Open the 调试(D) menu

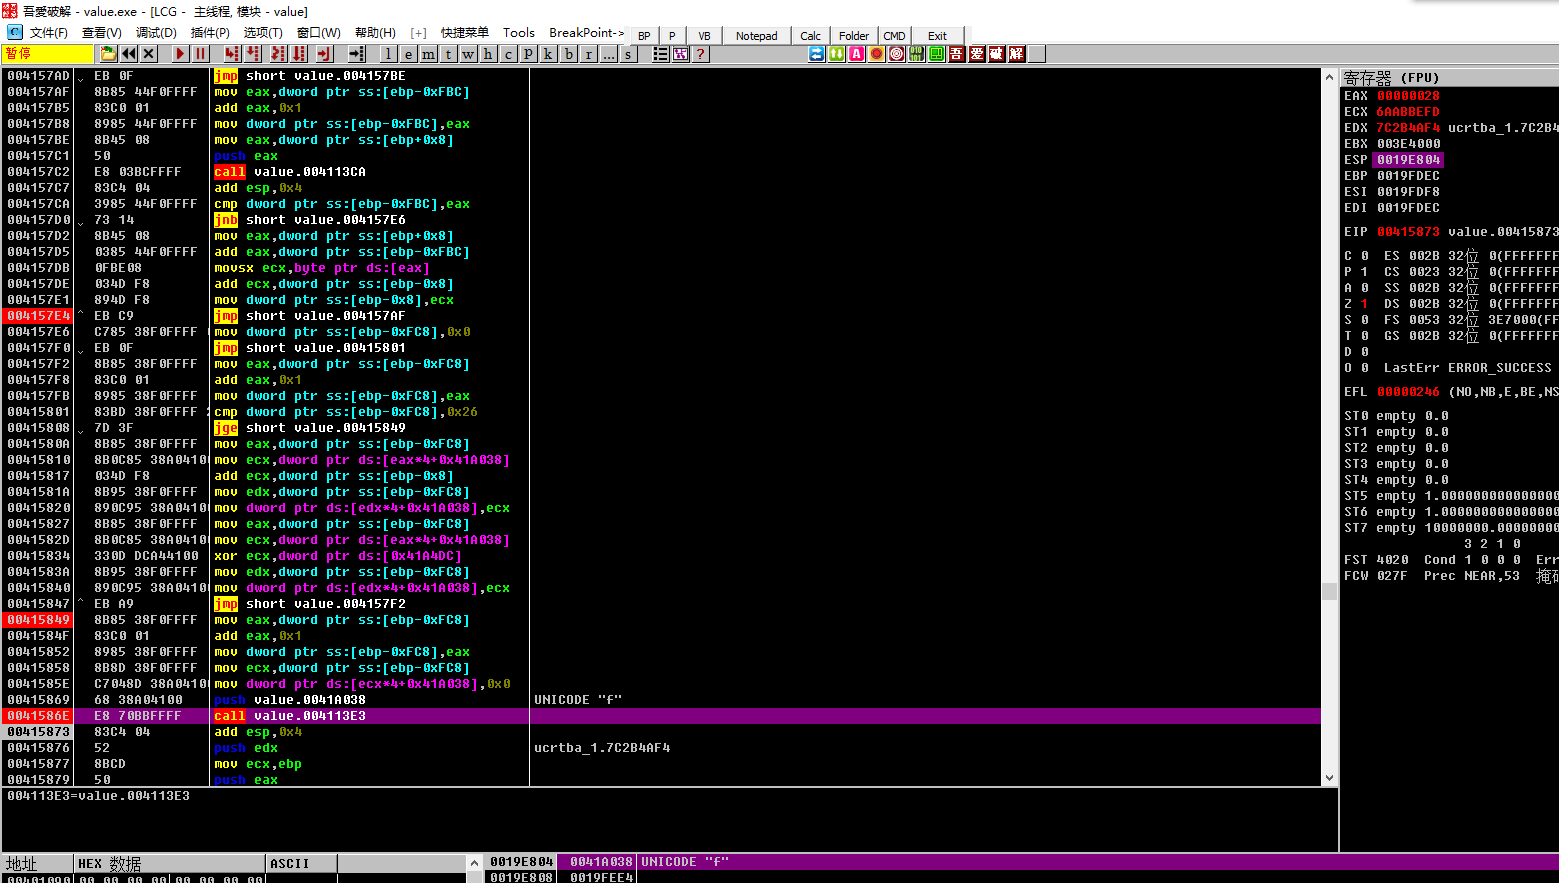pos(156,33)
